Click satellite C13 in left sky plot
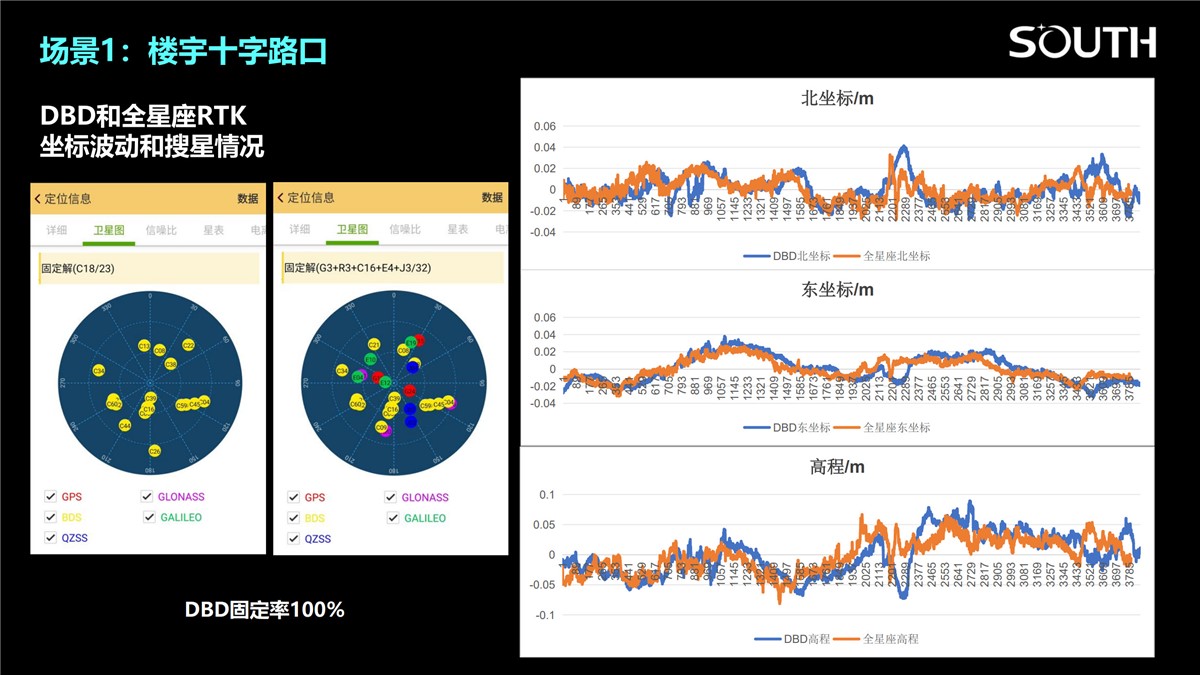The image size is (1200, 675). [x=144, y=346]
